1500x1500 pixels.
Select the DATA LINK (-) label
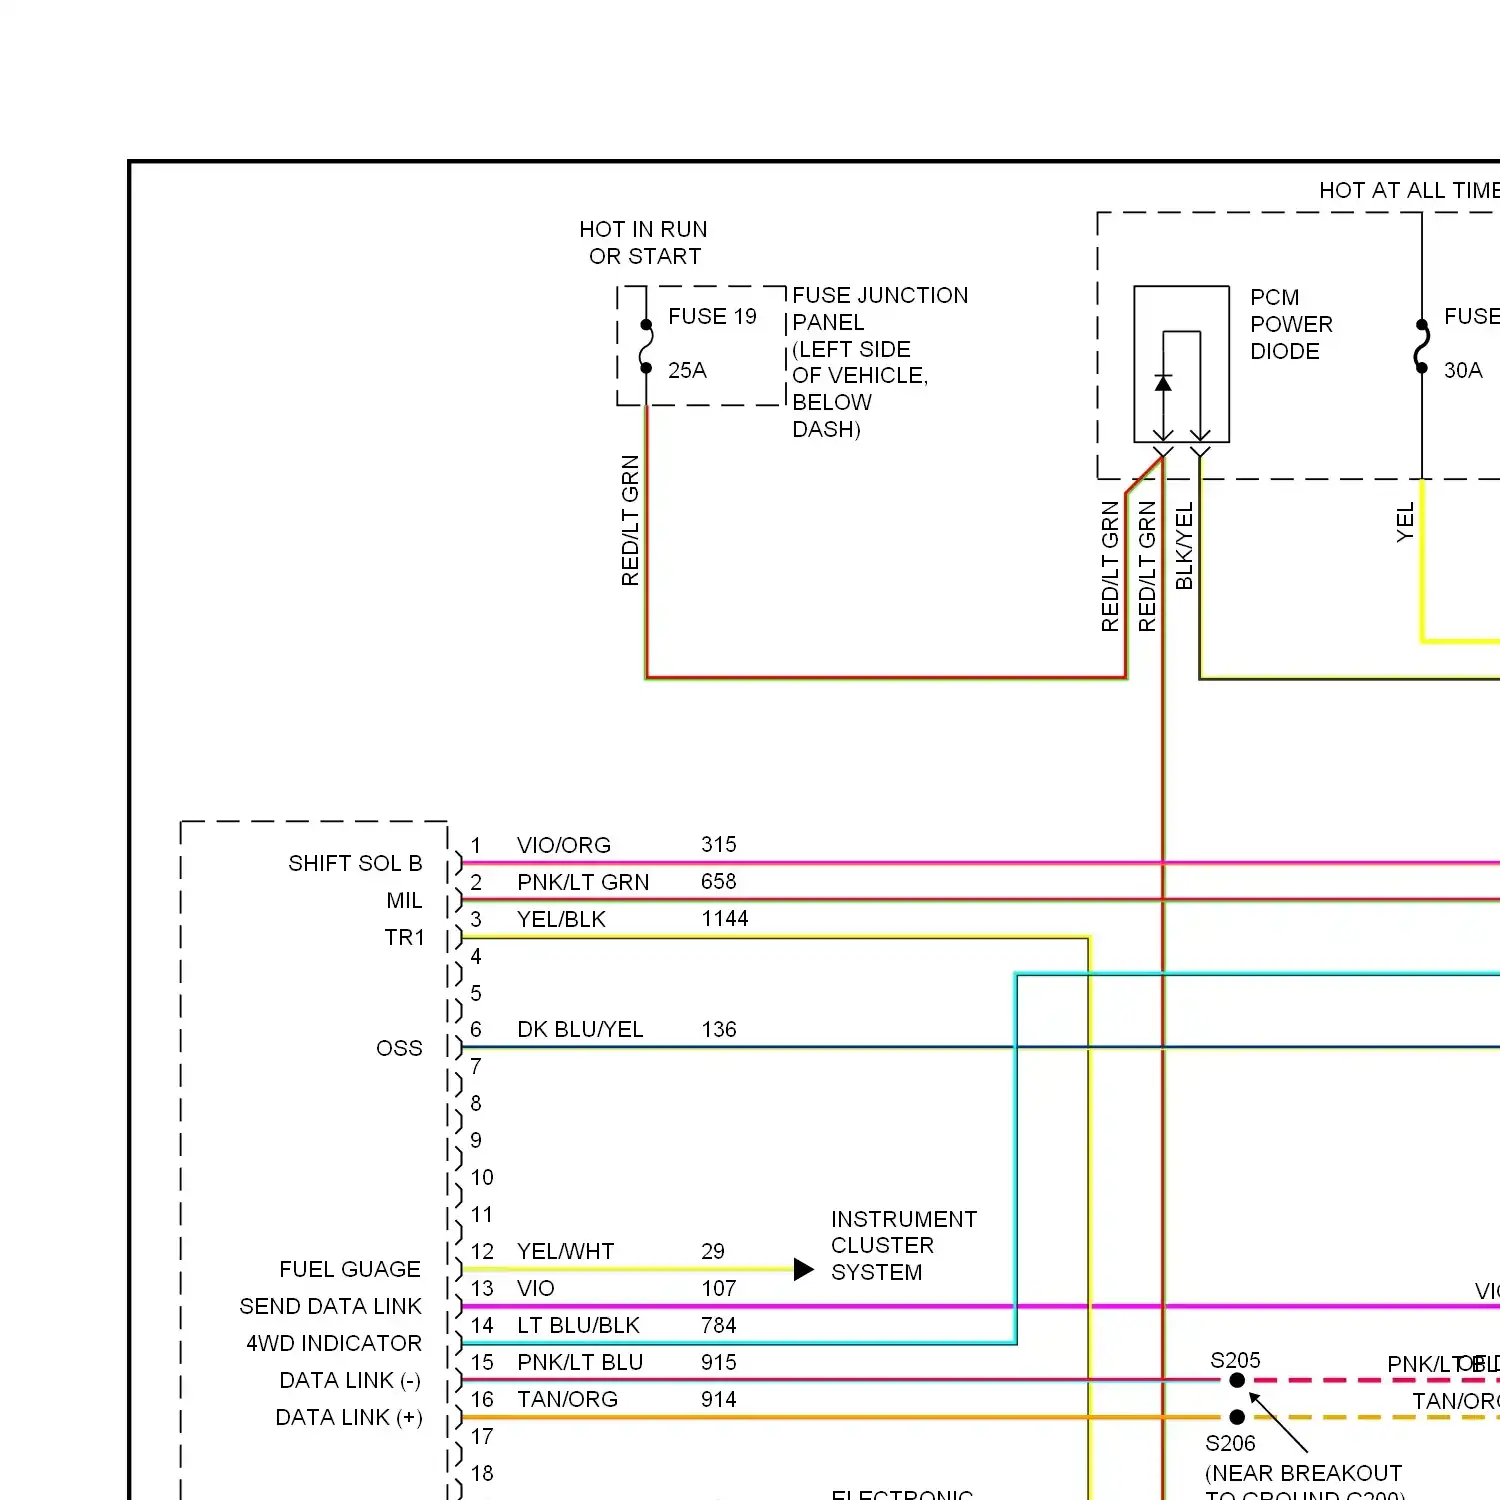tap(350, 1380)
